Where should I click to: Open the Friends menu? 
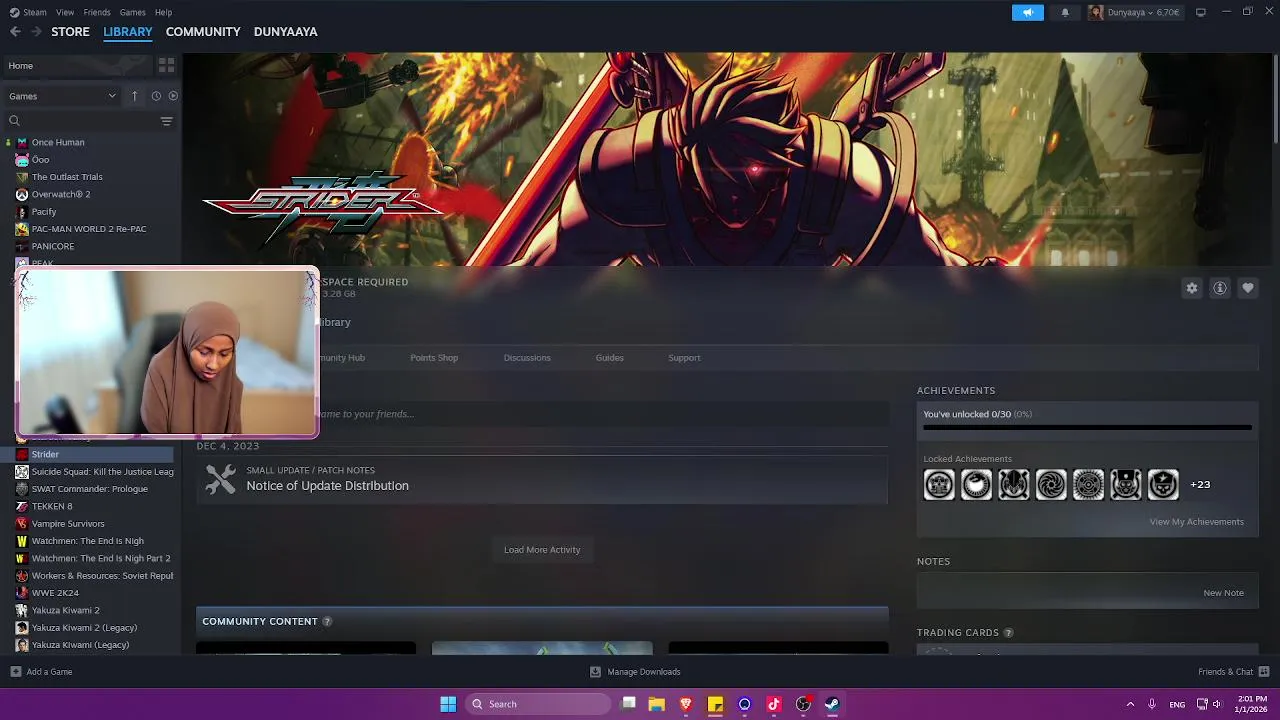click(97, 12)
